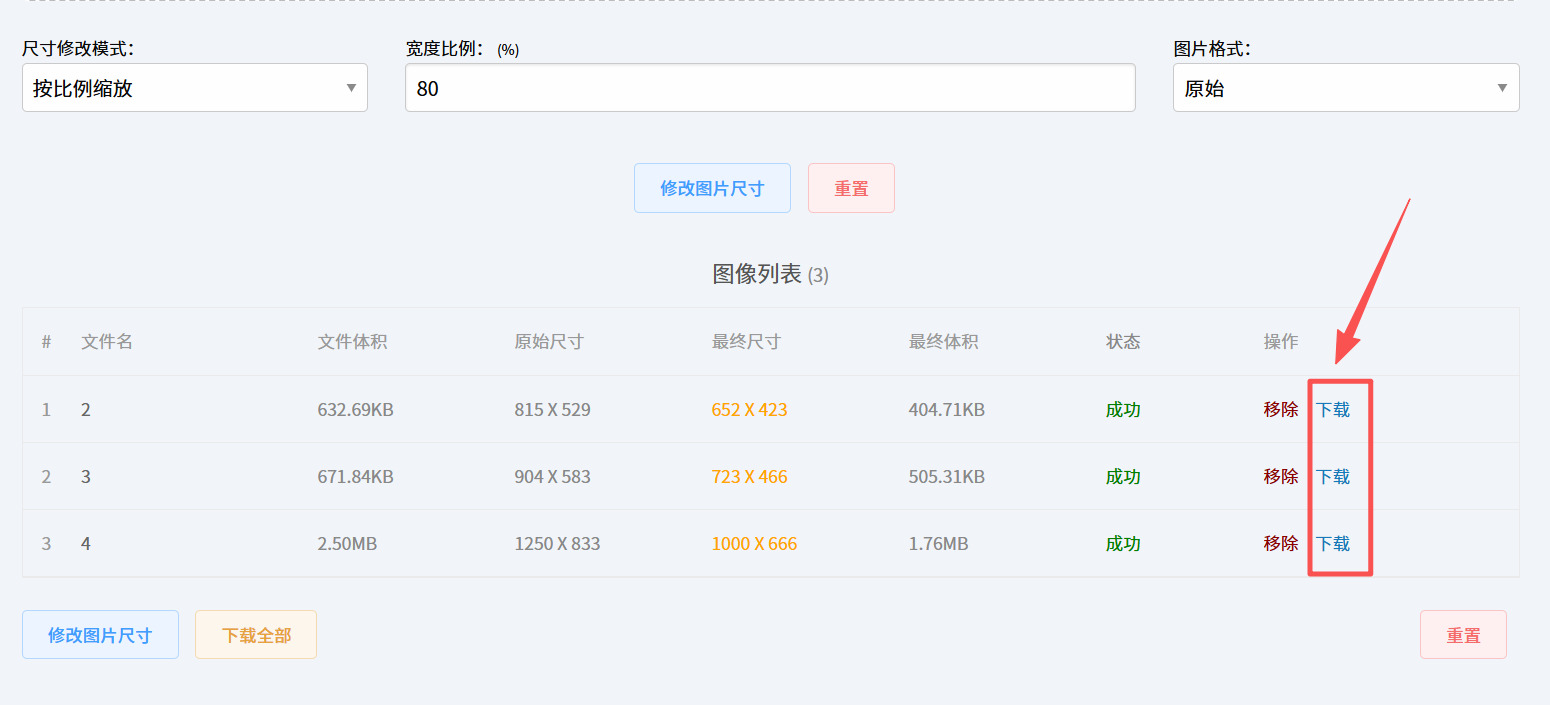Click the bottom-right 重置 button
The image size is (1550, 705).
(1463, 635)
